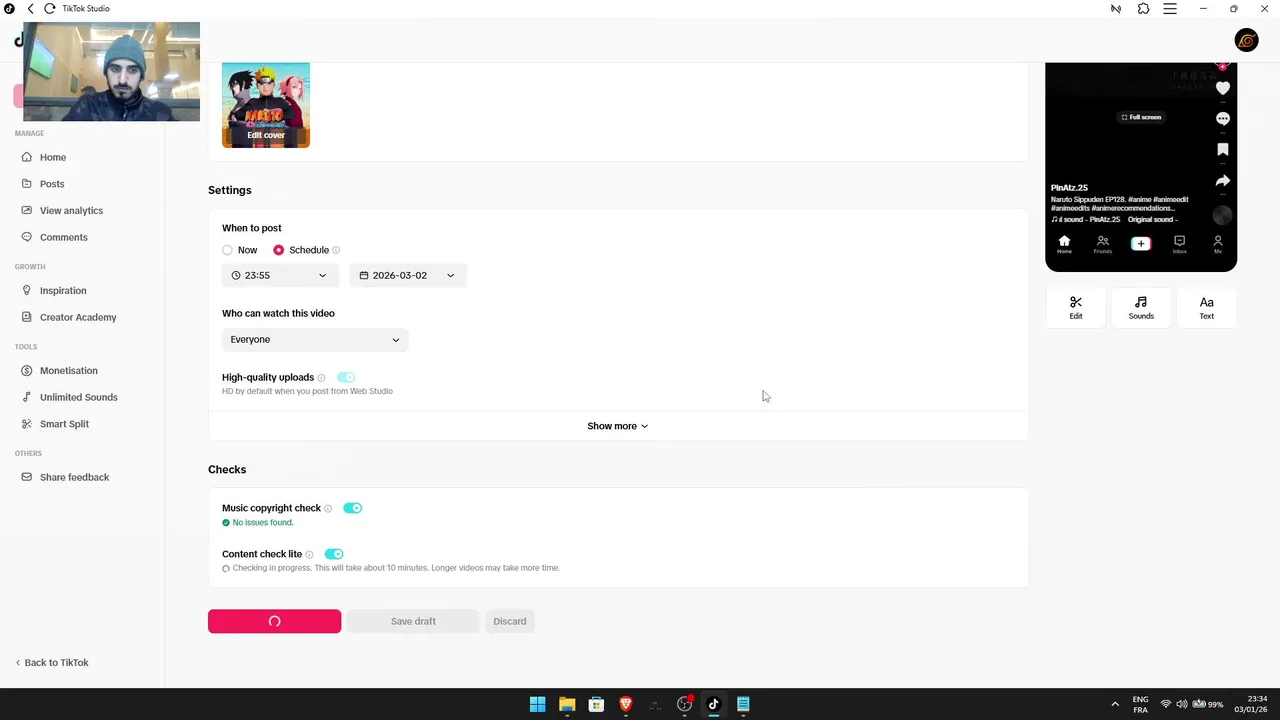Click the comment bubble icon in preview
1280x720 pixels.
(x=1222, y=118)
